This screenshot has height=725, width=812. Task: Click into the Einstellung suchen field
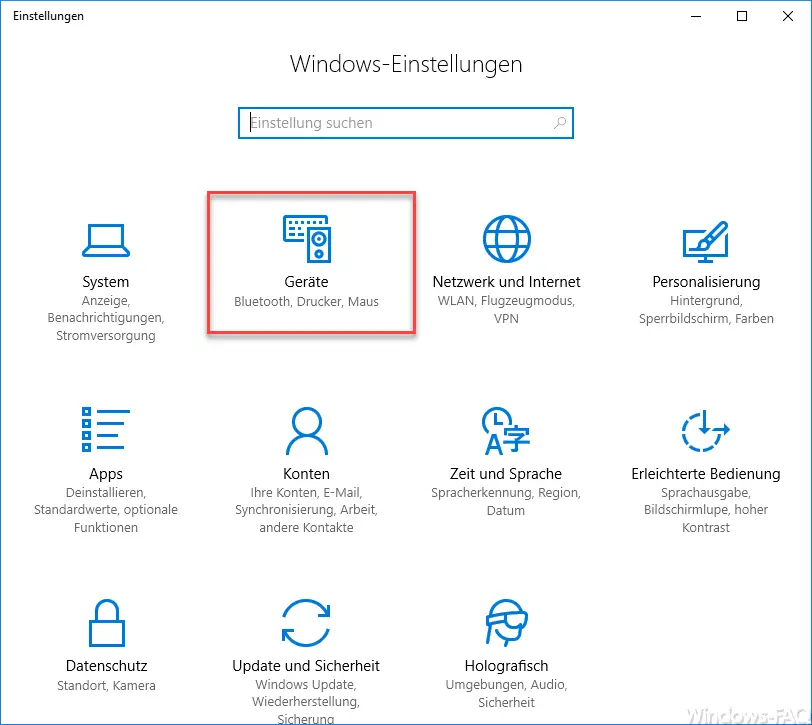pos(406,123)
